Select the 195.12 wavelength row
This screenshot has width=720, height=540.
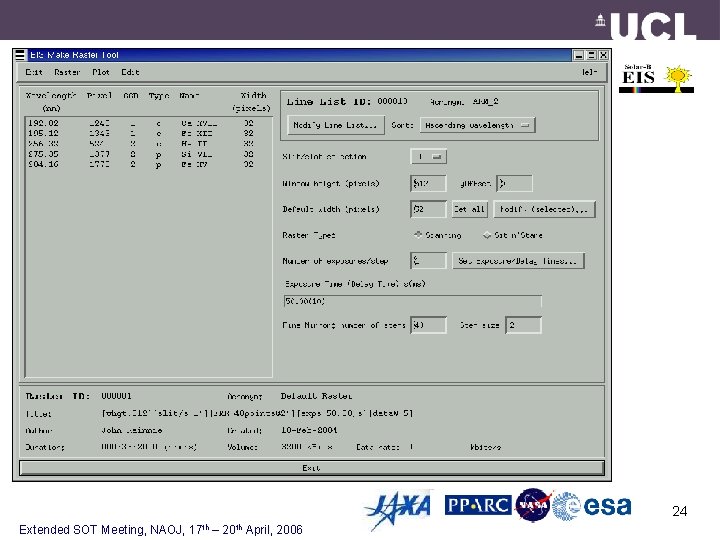149,133
